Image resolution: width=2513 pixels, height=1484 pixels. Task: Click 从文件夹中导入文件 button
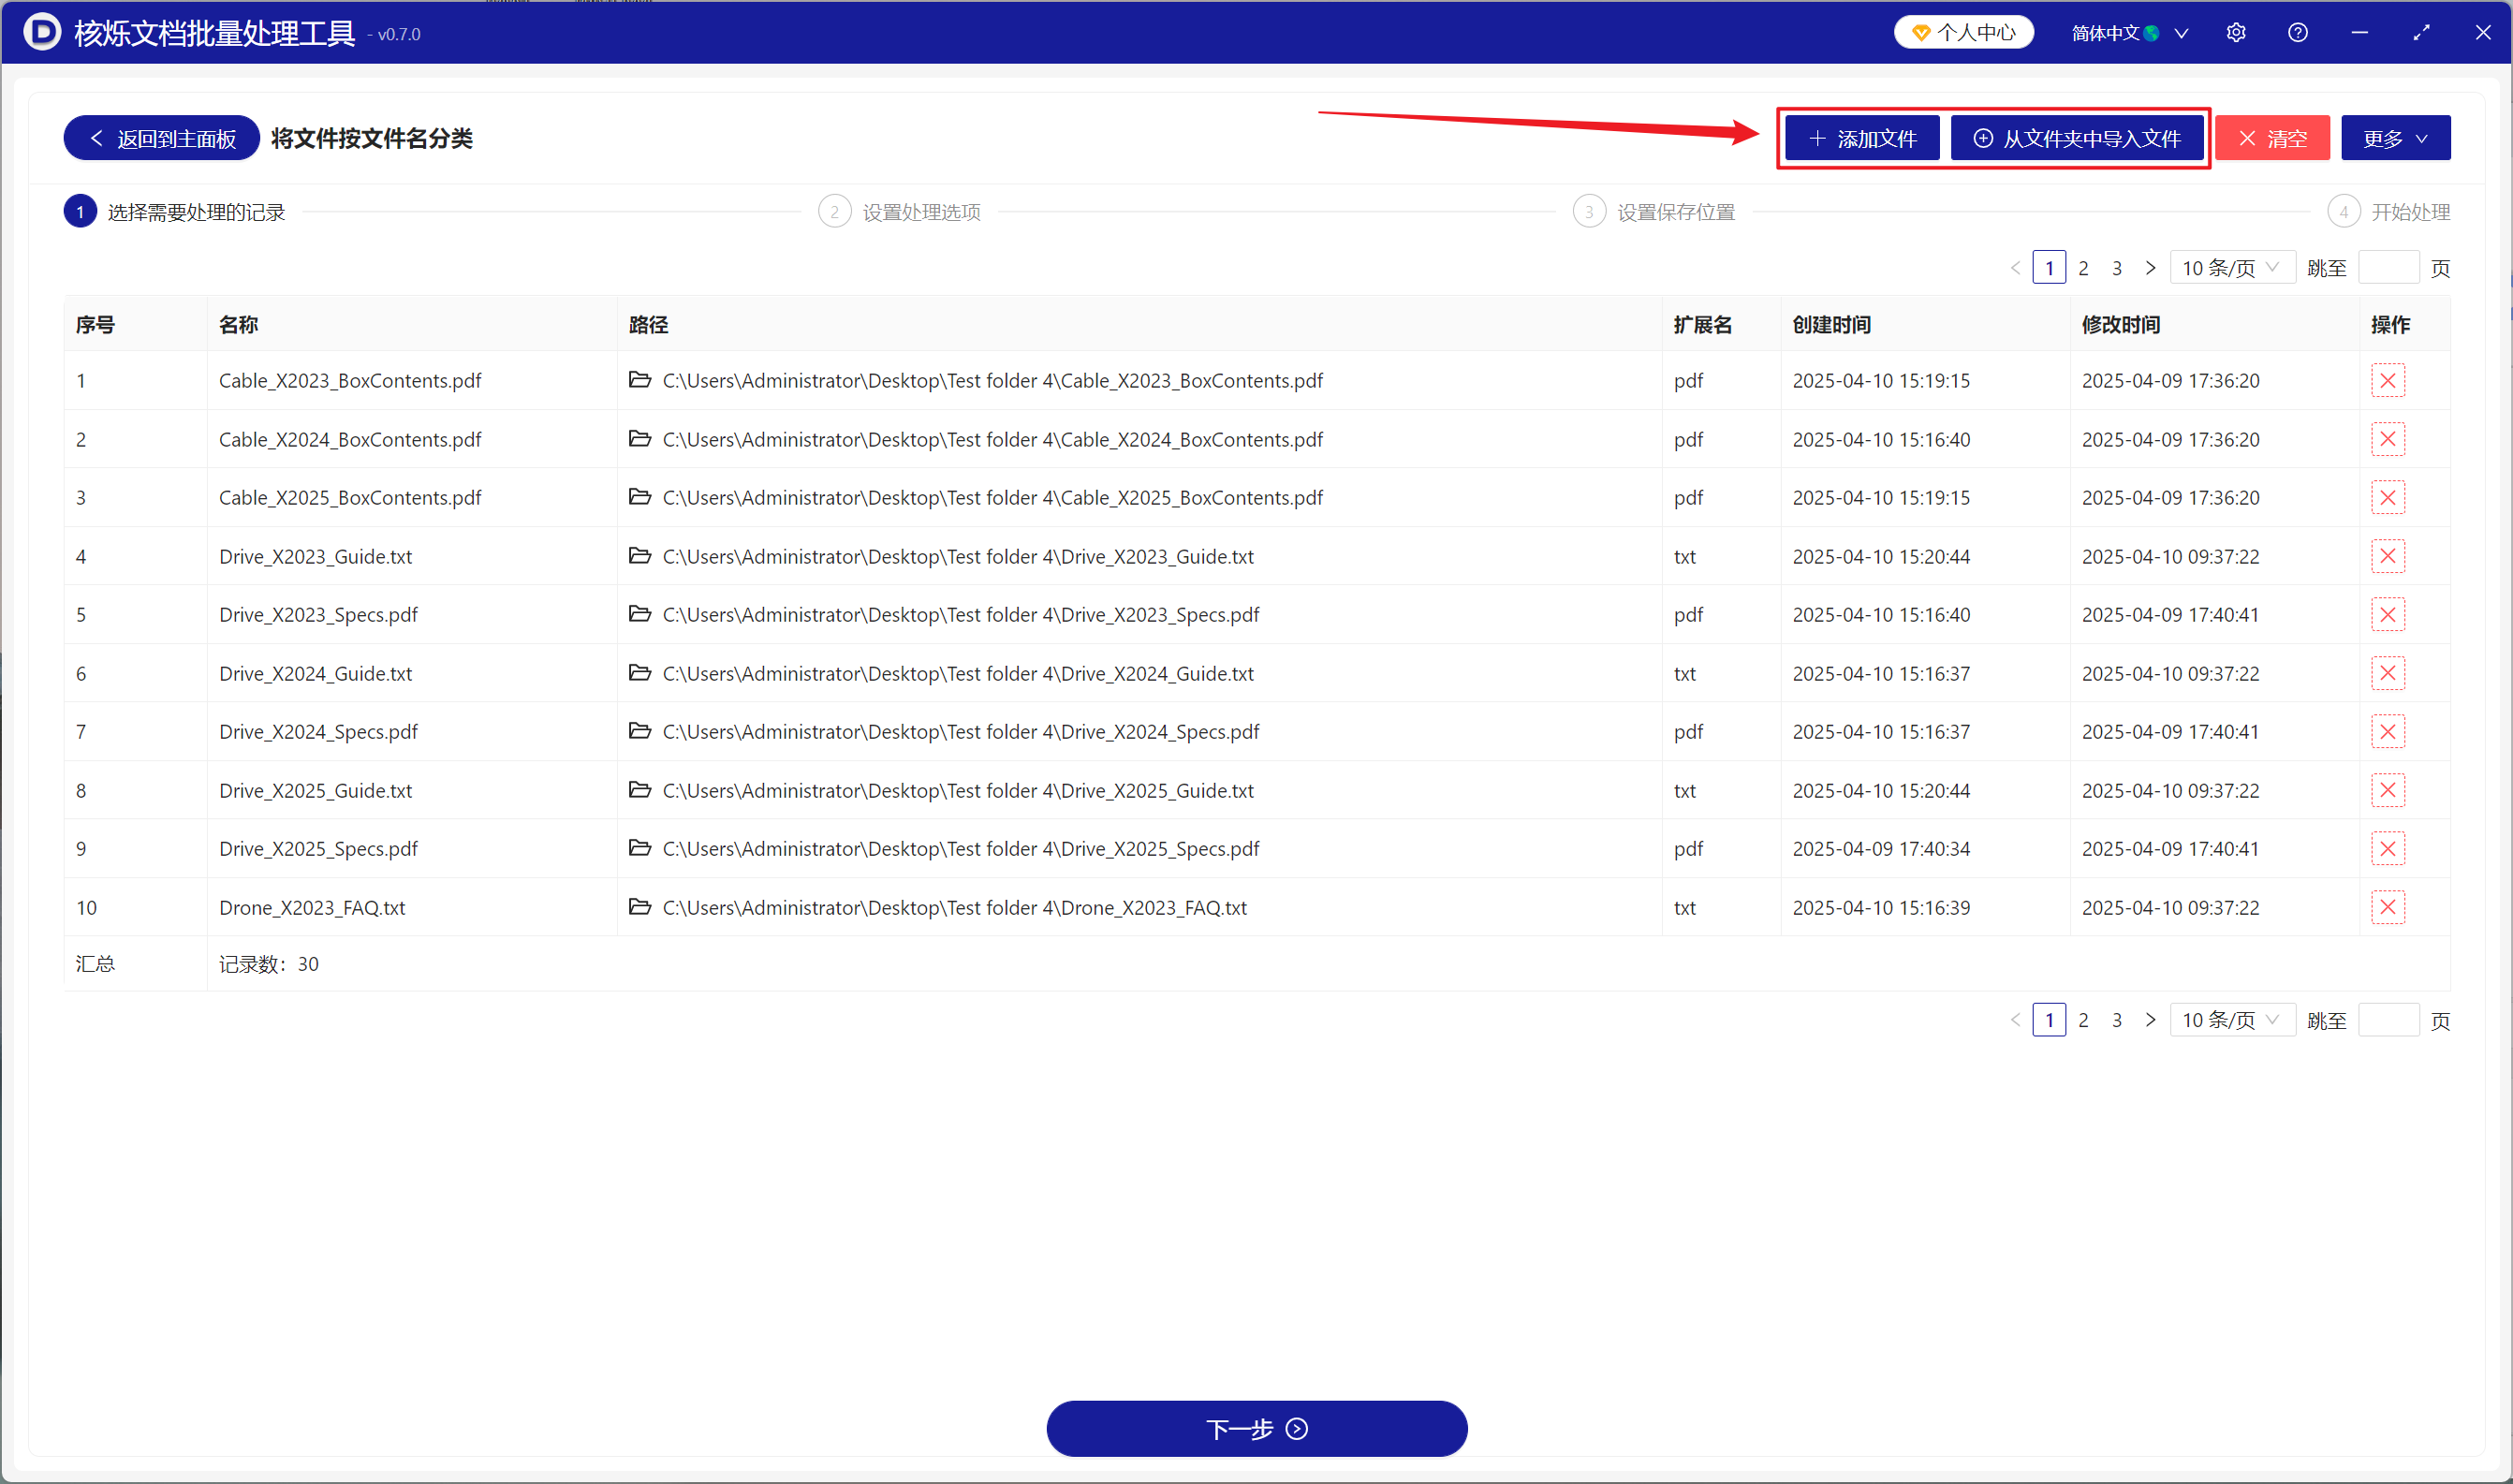click(x=2077, y=138)
